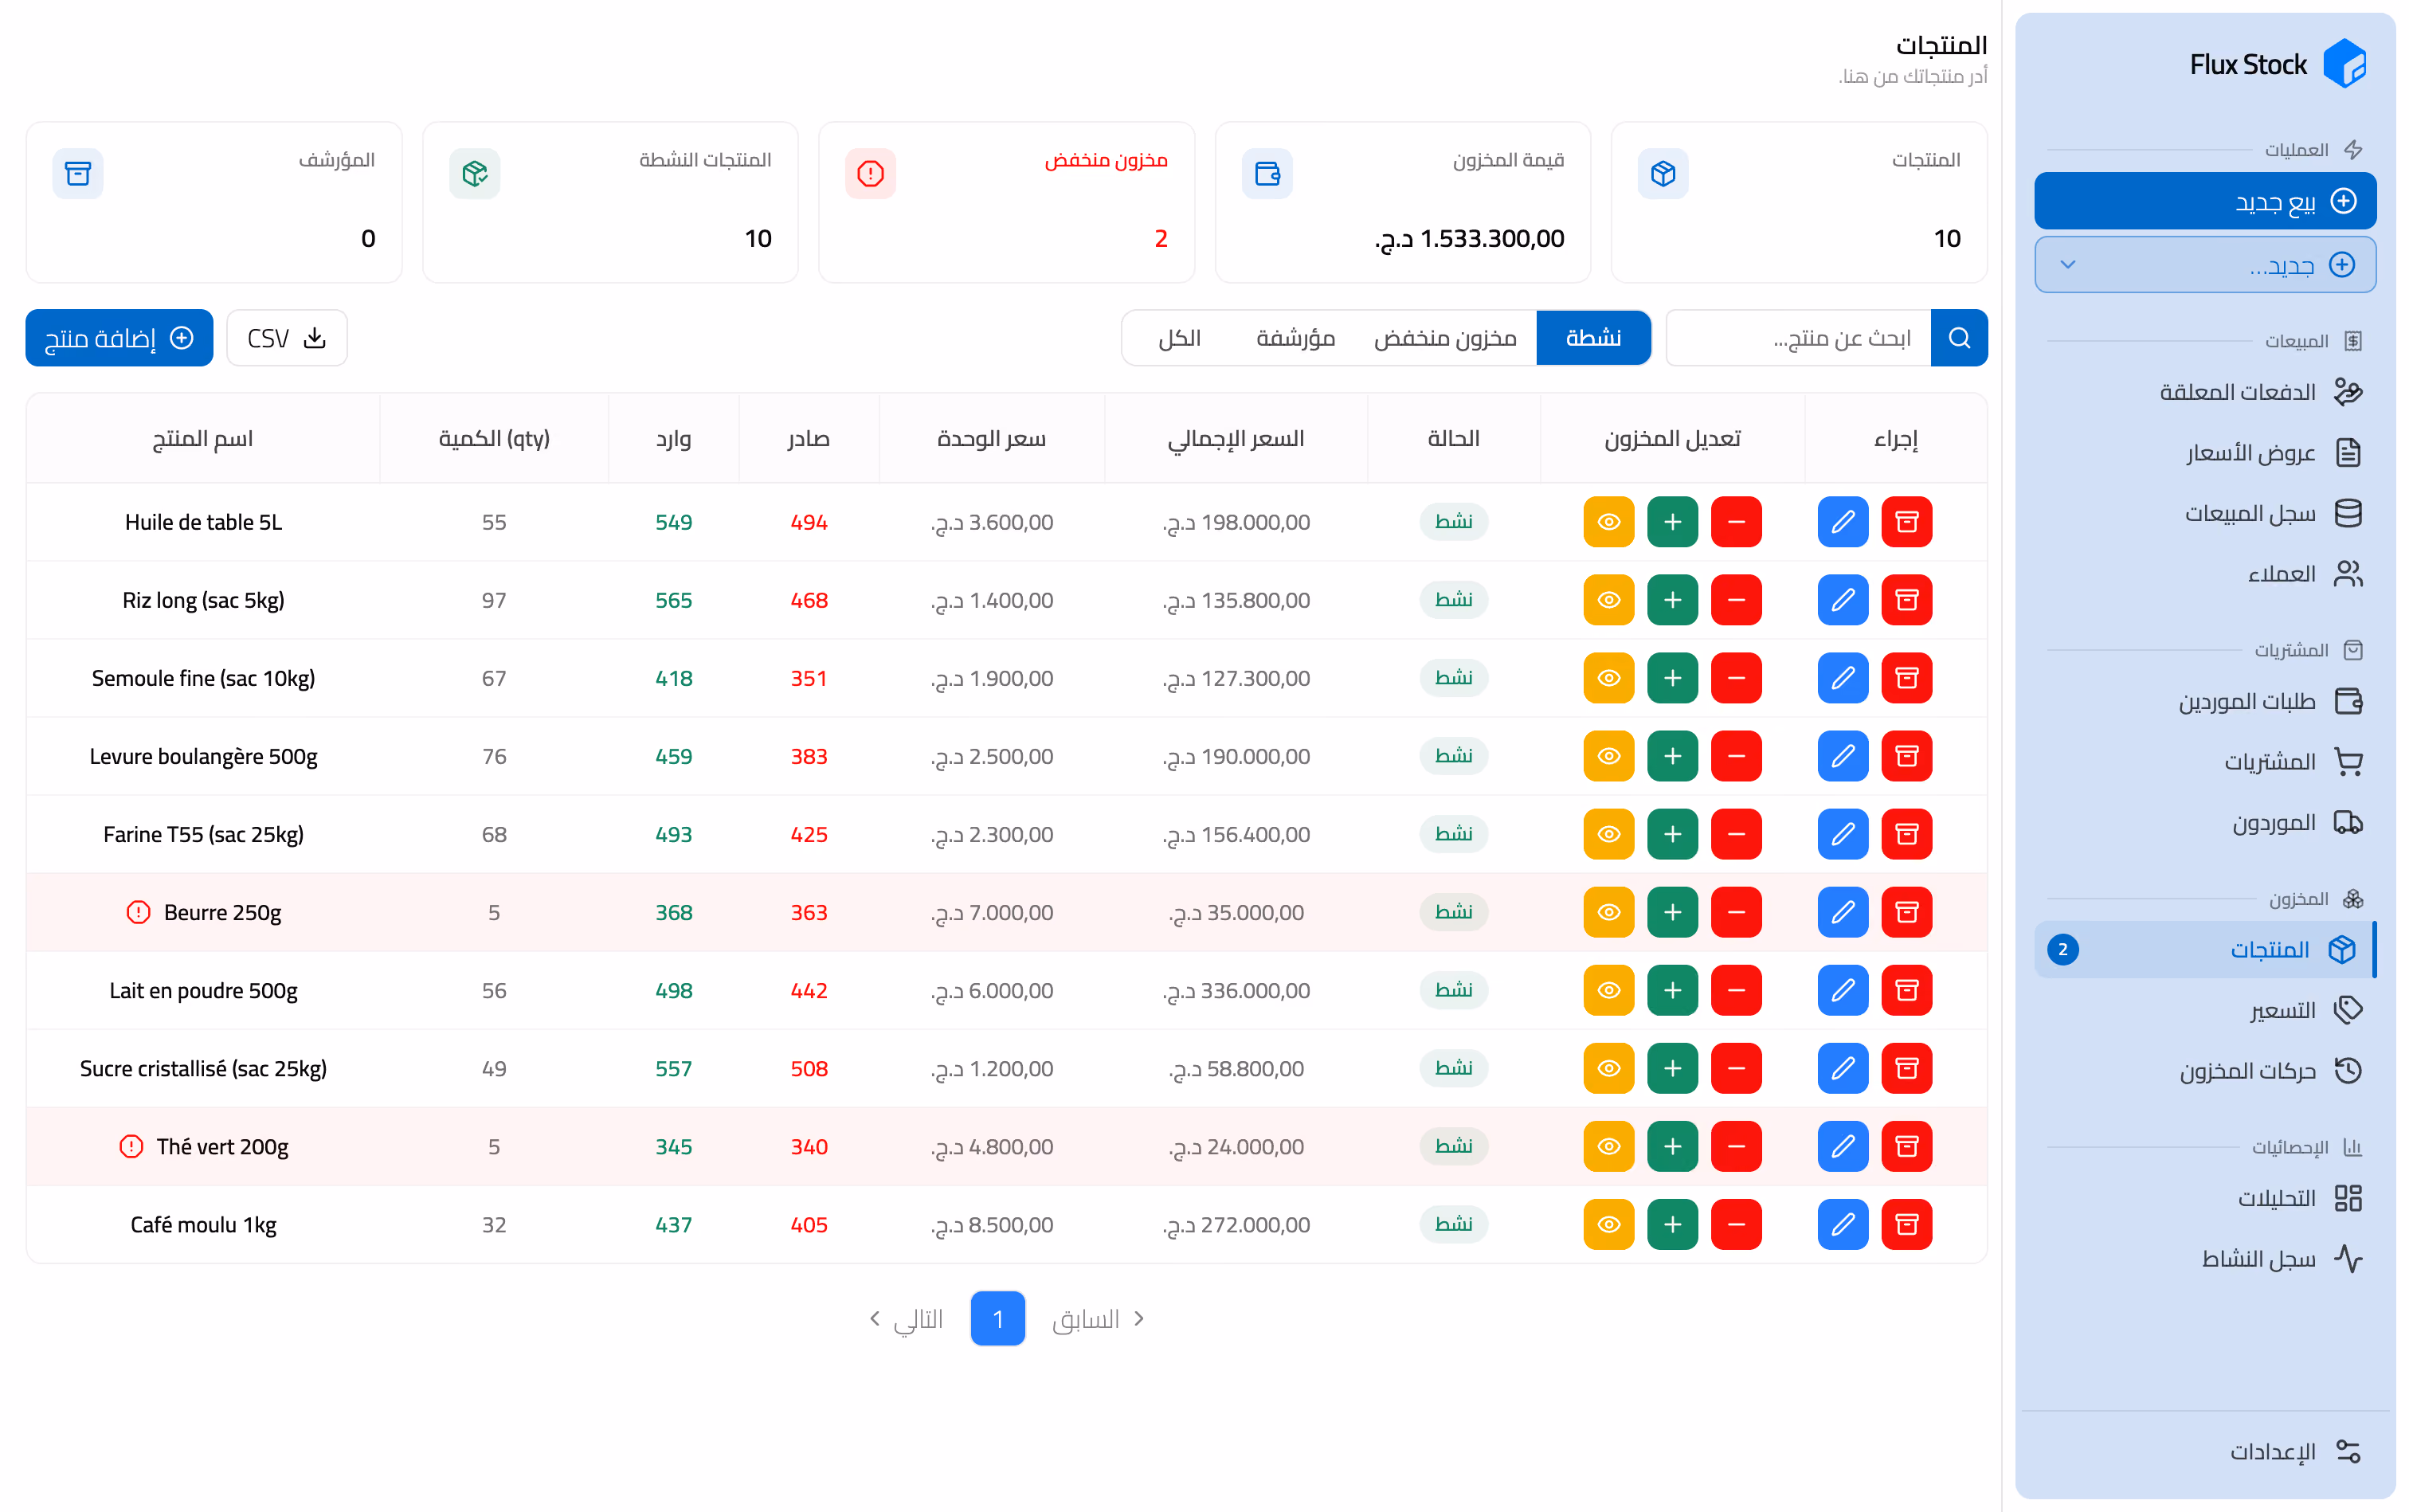Increase stock for Riz long (sac 5kg)
The height and width of the screenshot is (1512, 2409).
coord(1672,600)
